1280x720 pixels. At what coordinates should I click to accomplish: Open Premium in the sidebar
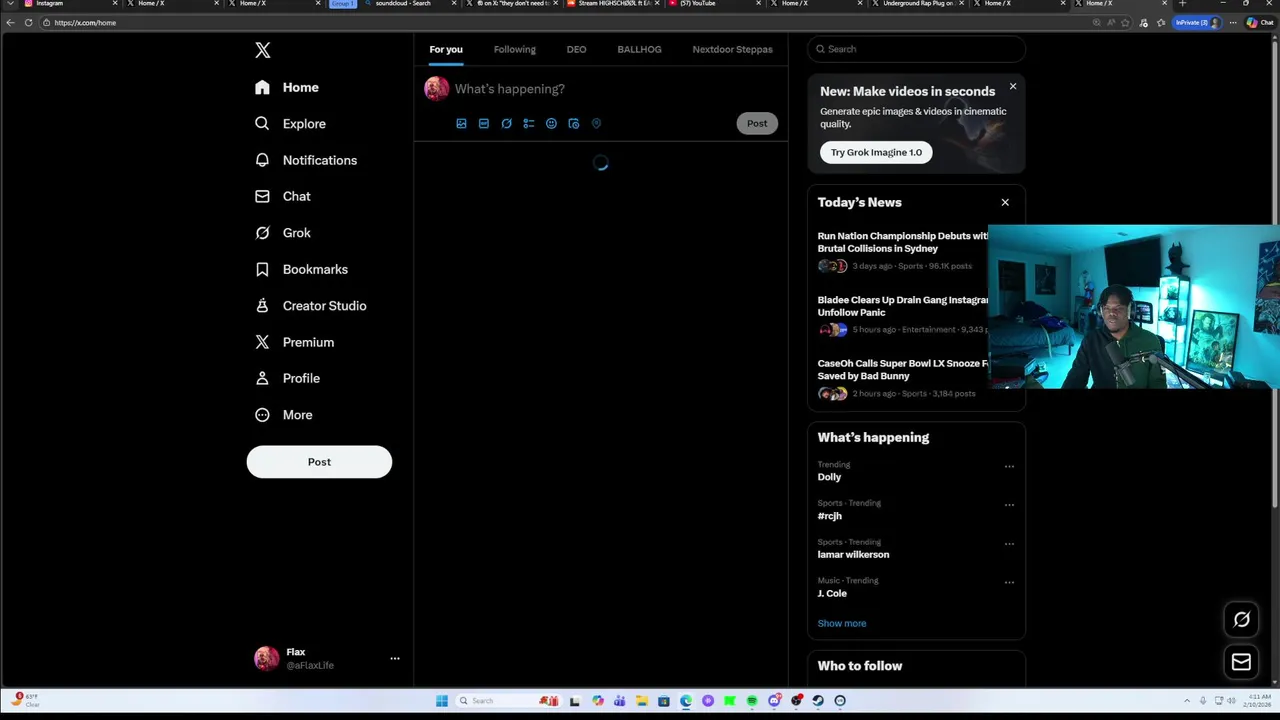point(295,342)
